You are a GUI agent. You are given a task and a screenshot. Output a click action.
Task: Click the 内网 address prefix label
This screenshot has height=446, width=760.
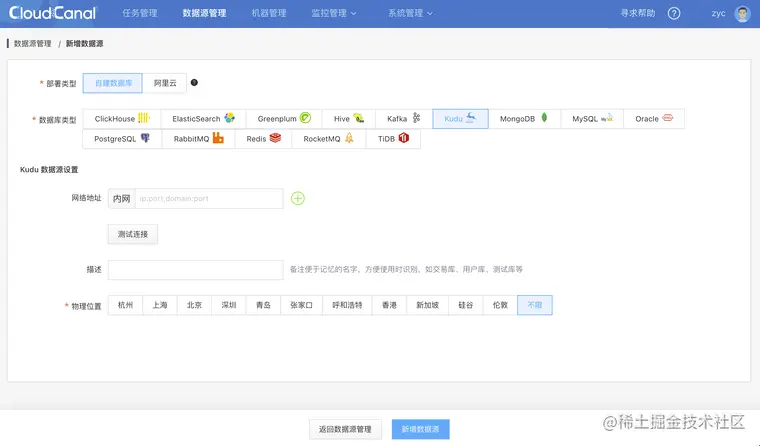pos(122,198)
